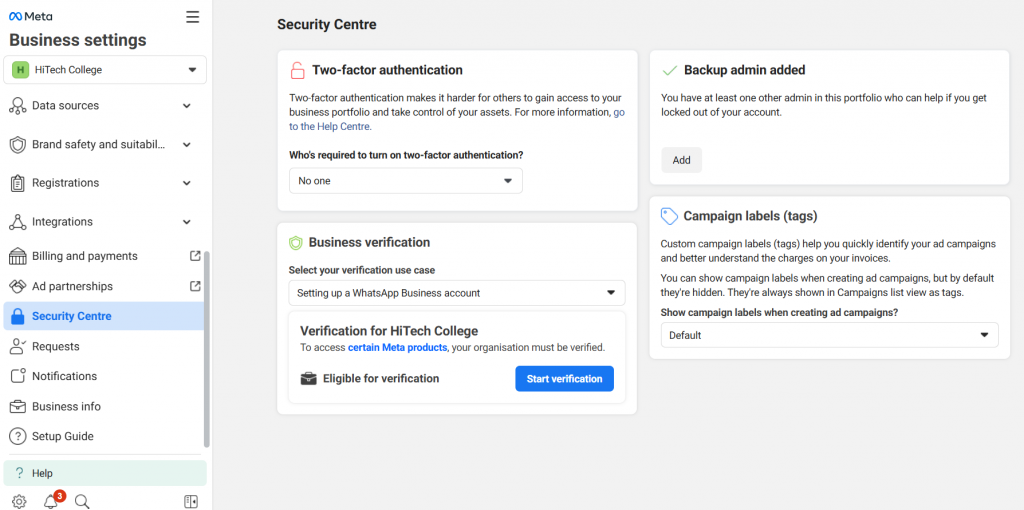
Task: Click the Notifications icon in sidebar list
Action: pos(18,377)
